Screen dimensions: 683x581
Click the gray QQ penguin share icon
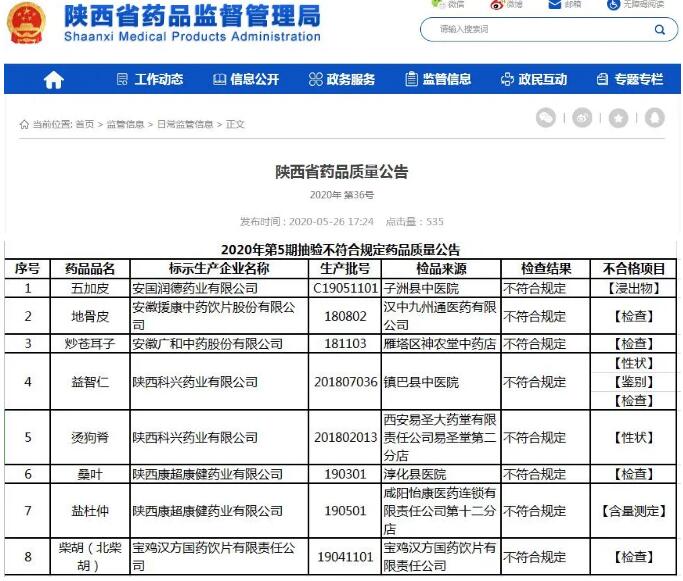(654, 118)
